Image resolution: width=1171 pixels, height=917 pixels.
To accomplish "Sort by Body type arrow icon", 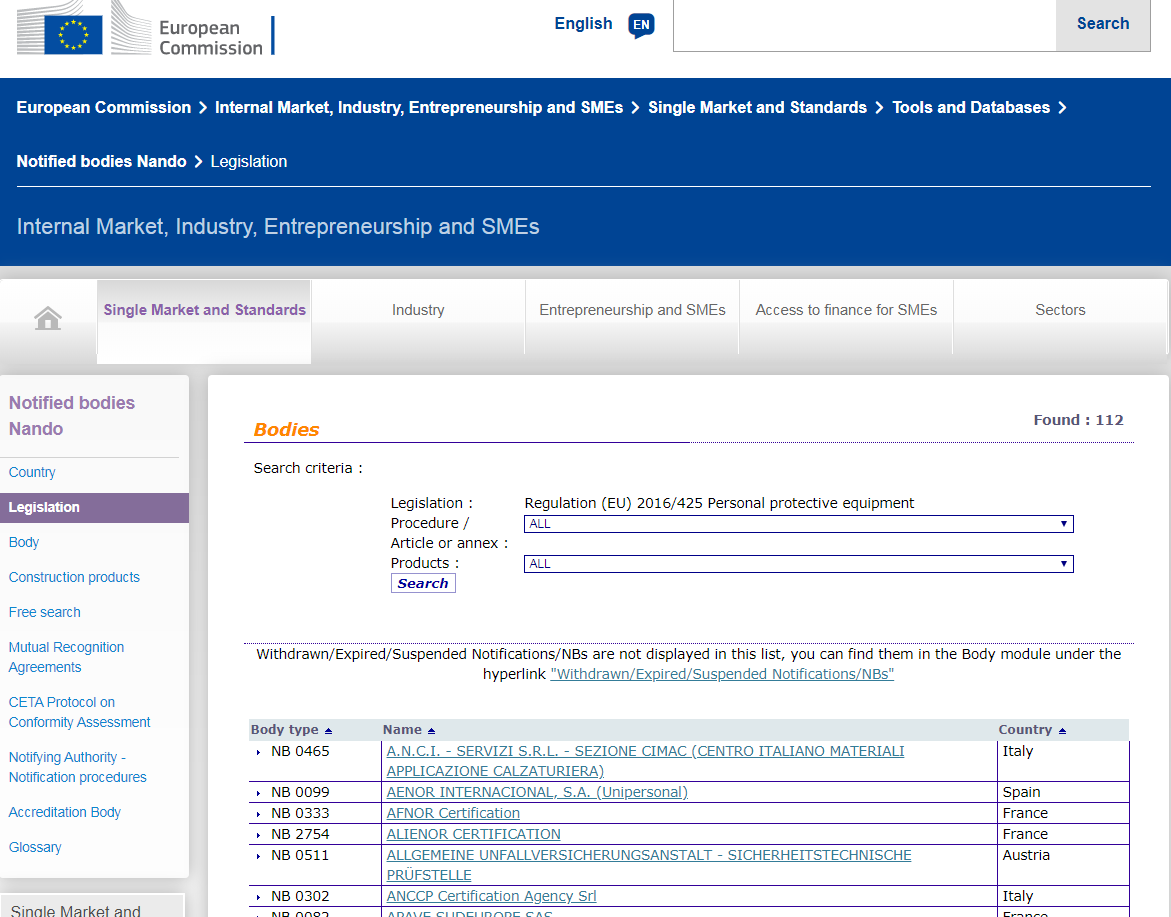I will click(x=328, y=731).
